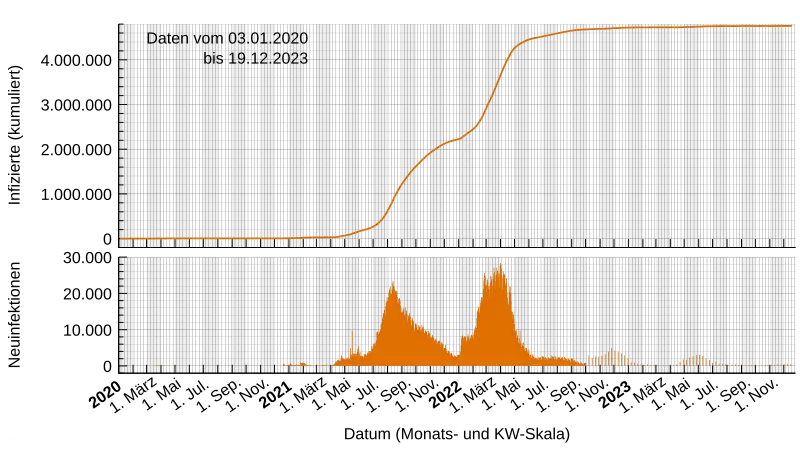Viewport: 800px width, 450px height.
Task: Click the mid-curve plateau of the cumulative line
Action: [x=455, y=140]
